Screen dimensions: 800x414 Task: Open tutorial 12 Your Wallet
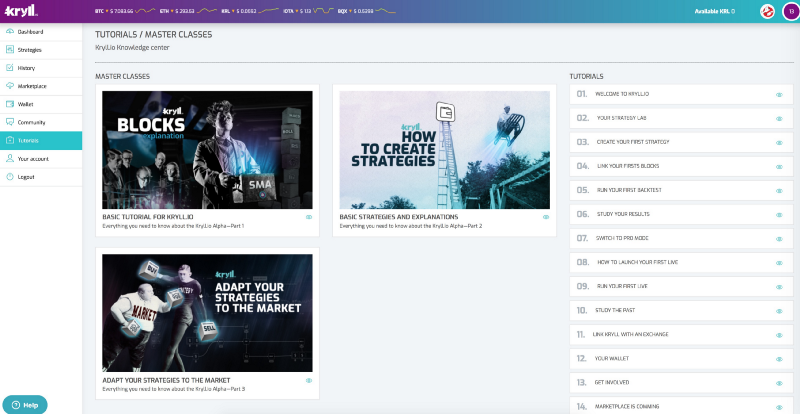(681, 359)
